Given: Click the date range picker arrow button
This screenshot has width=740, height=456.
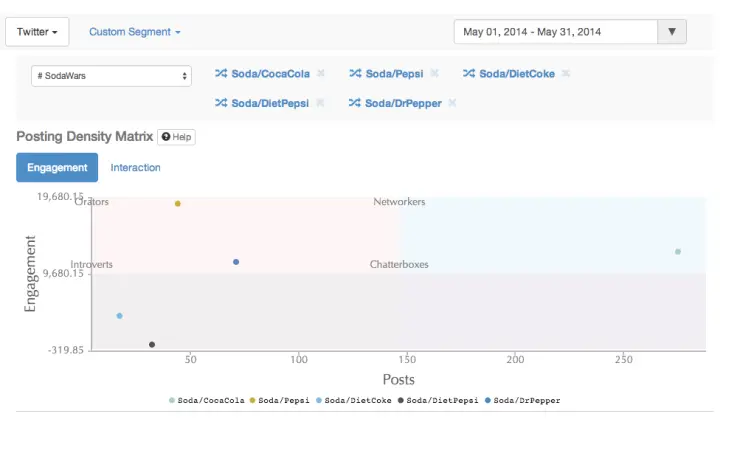Looking at the screenshot, I should pyautogui.click(x=671, y=32).
